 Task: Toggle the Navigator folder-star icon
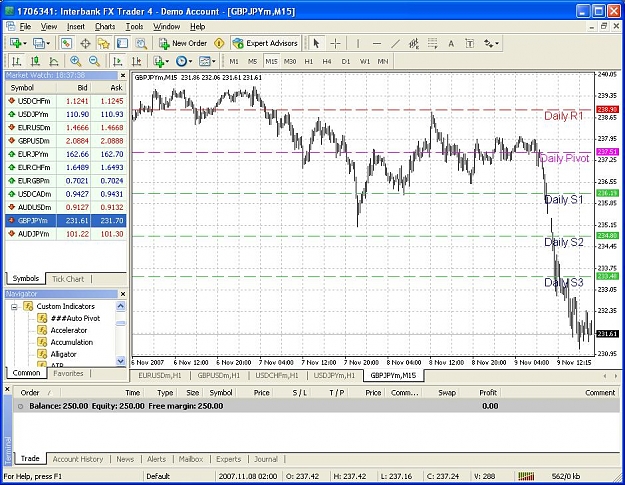coord(104,43)
